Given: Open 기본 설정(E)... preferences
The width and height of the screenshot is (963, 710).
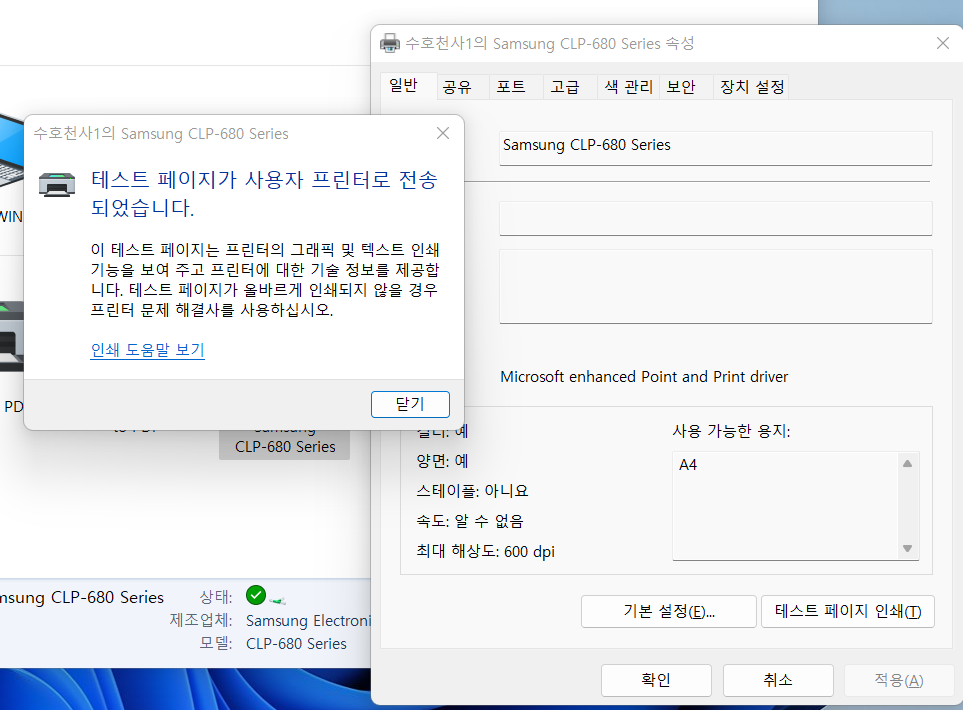Looking at the screenshot, I should (669, 611).
